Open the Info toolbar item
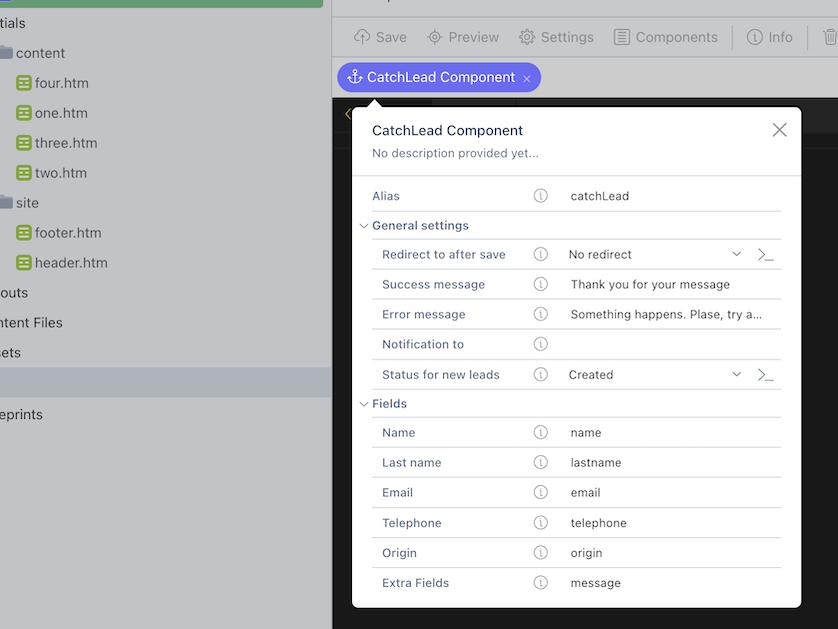This screenshot has width=838, height=629. 770,37
